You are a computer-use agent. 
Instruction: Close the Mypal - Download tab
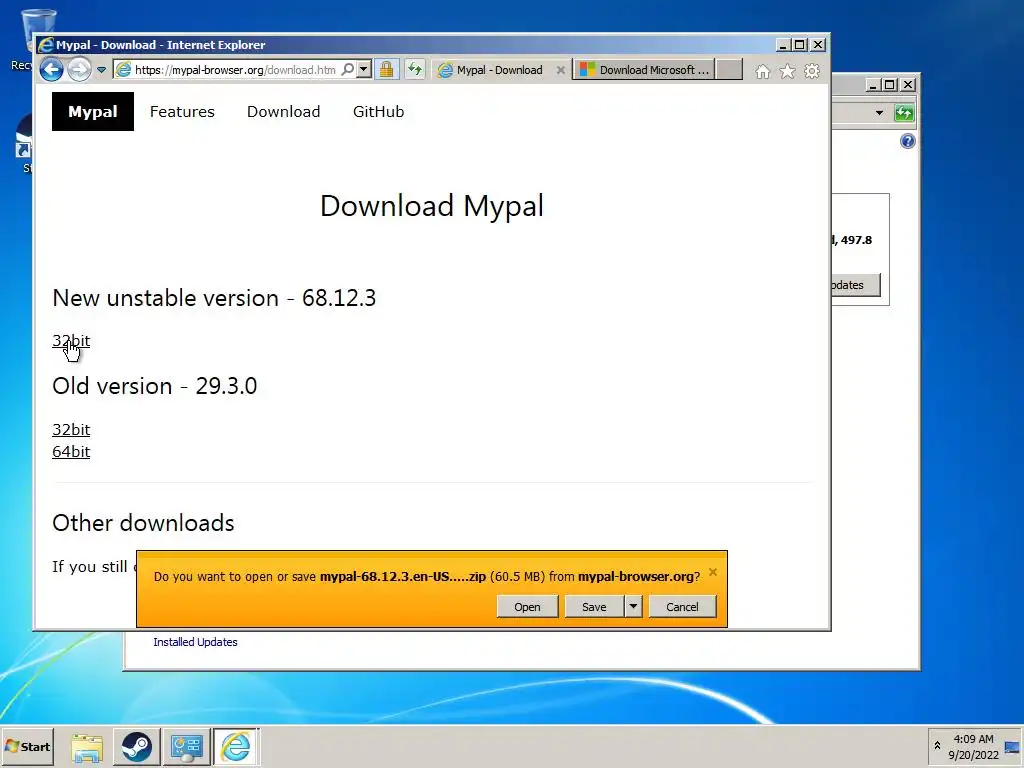560,70
